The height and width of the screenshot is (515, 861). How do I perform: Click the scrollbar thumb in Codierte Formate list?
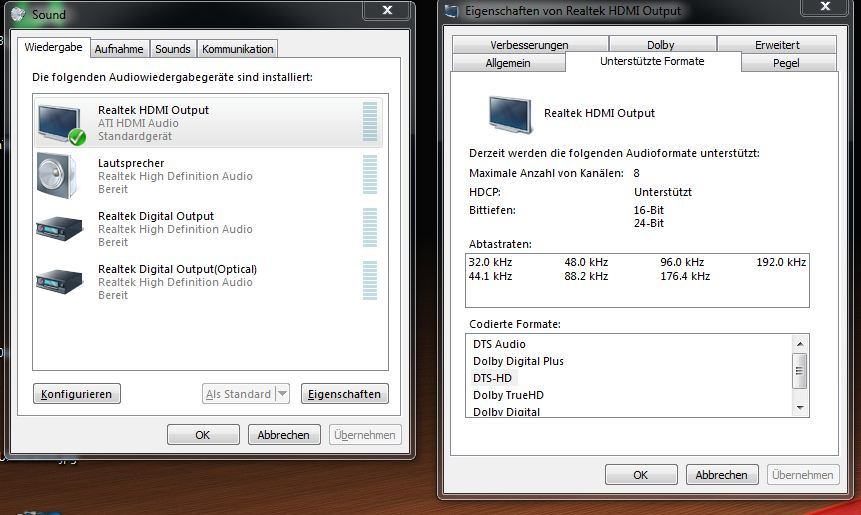tap(800, 371)
